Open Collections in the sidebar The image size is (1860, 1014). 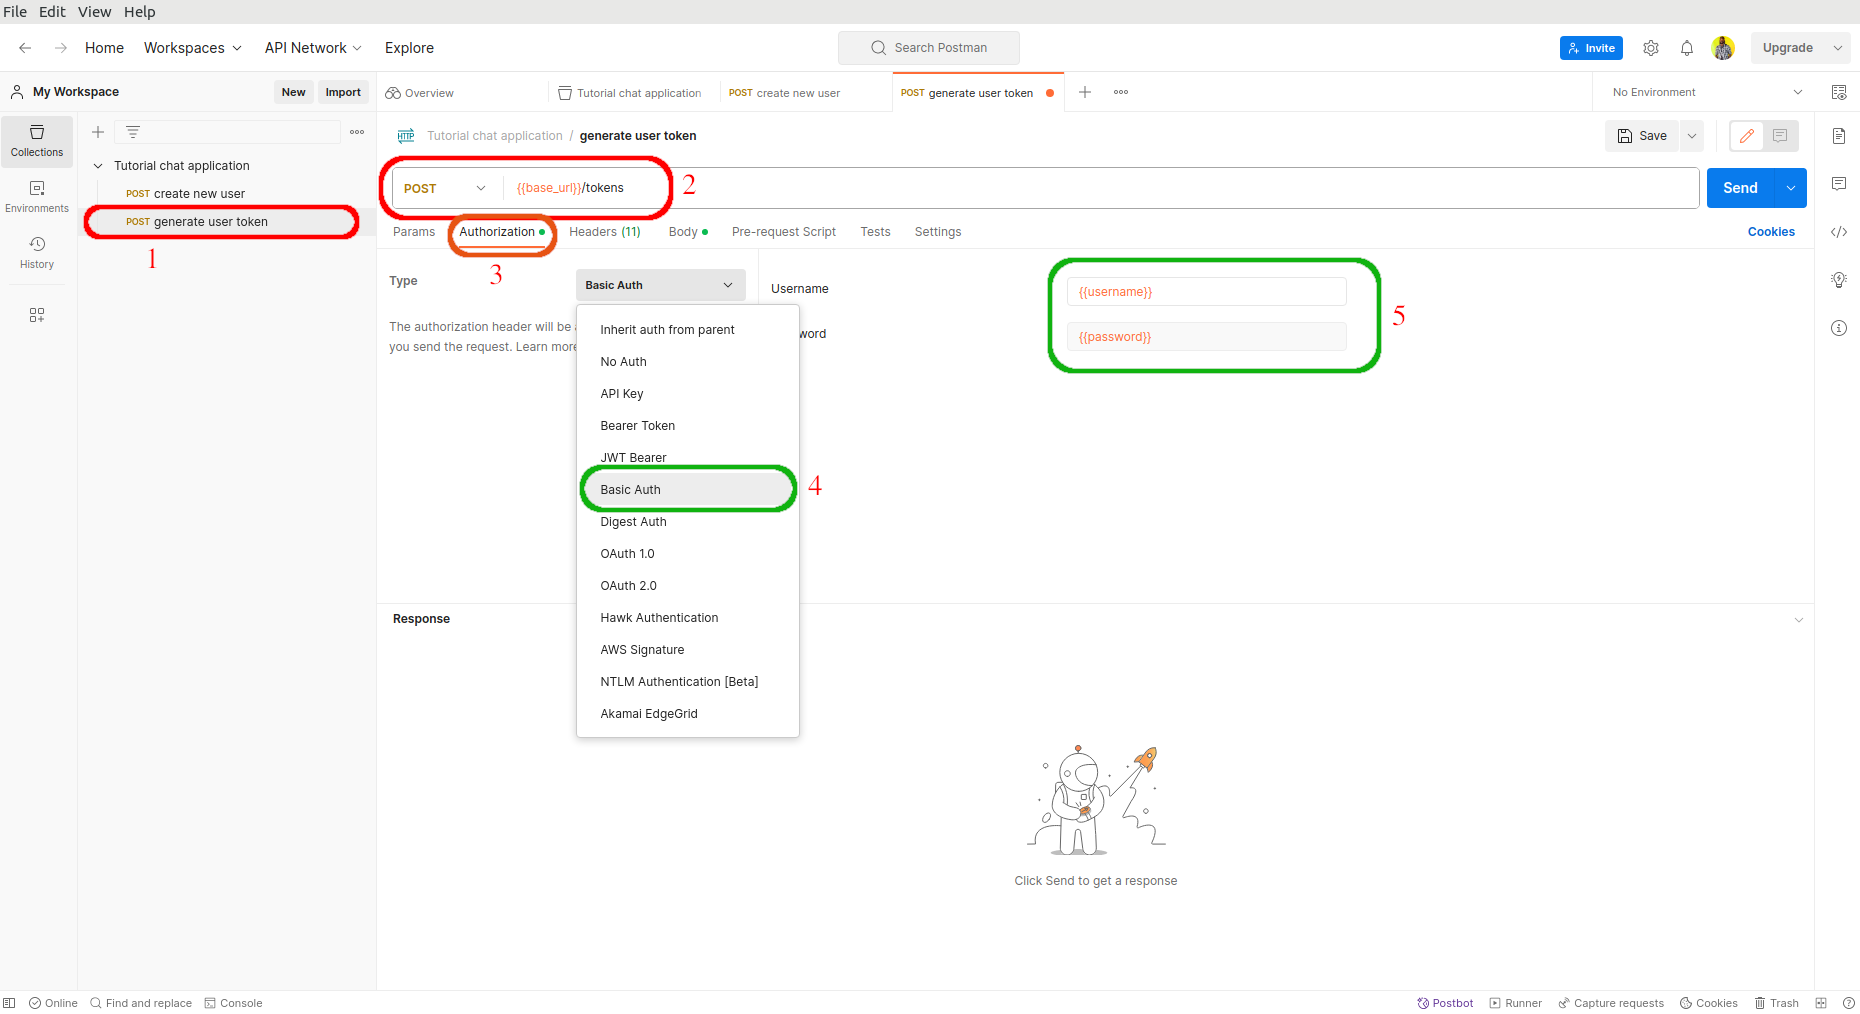point(37,141)
